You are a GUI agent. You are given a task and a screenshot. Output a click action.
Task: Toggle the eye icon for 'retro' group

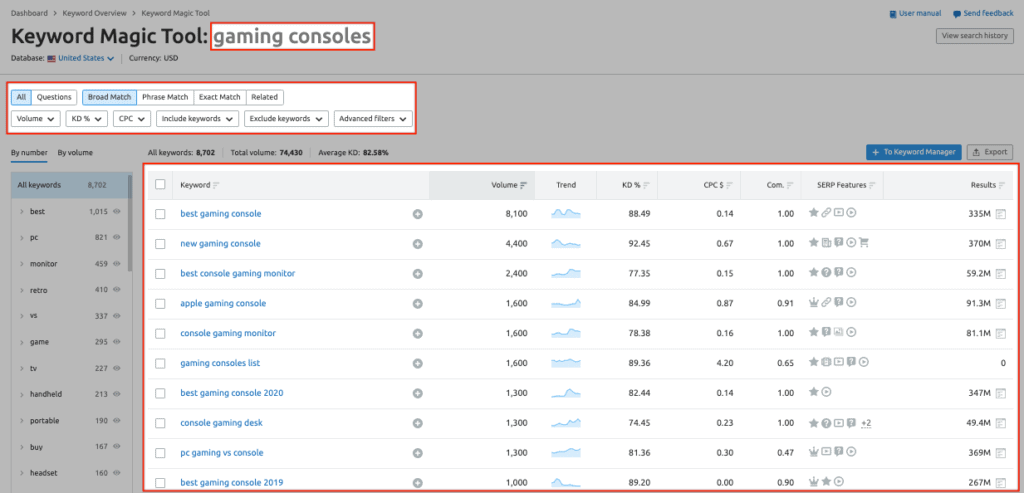(117, 290)
